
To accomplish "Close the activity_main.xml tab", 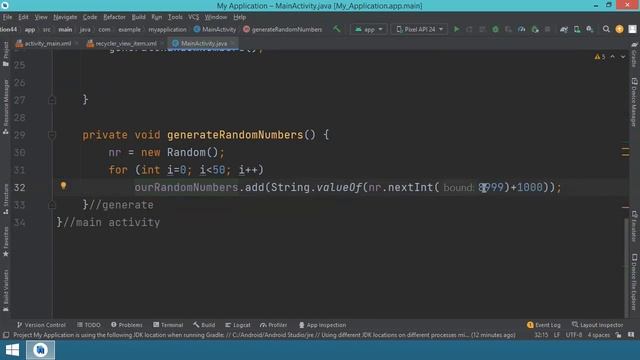I will tap(77, 43).
